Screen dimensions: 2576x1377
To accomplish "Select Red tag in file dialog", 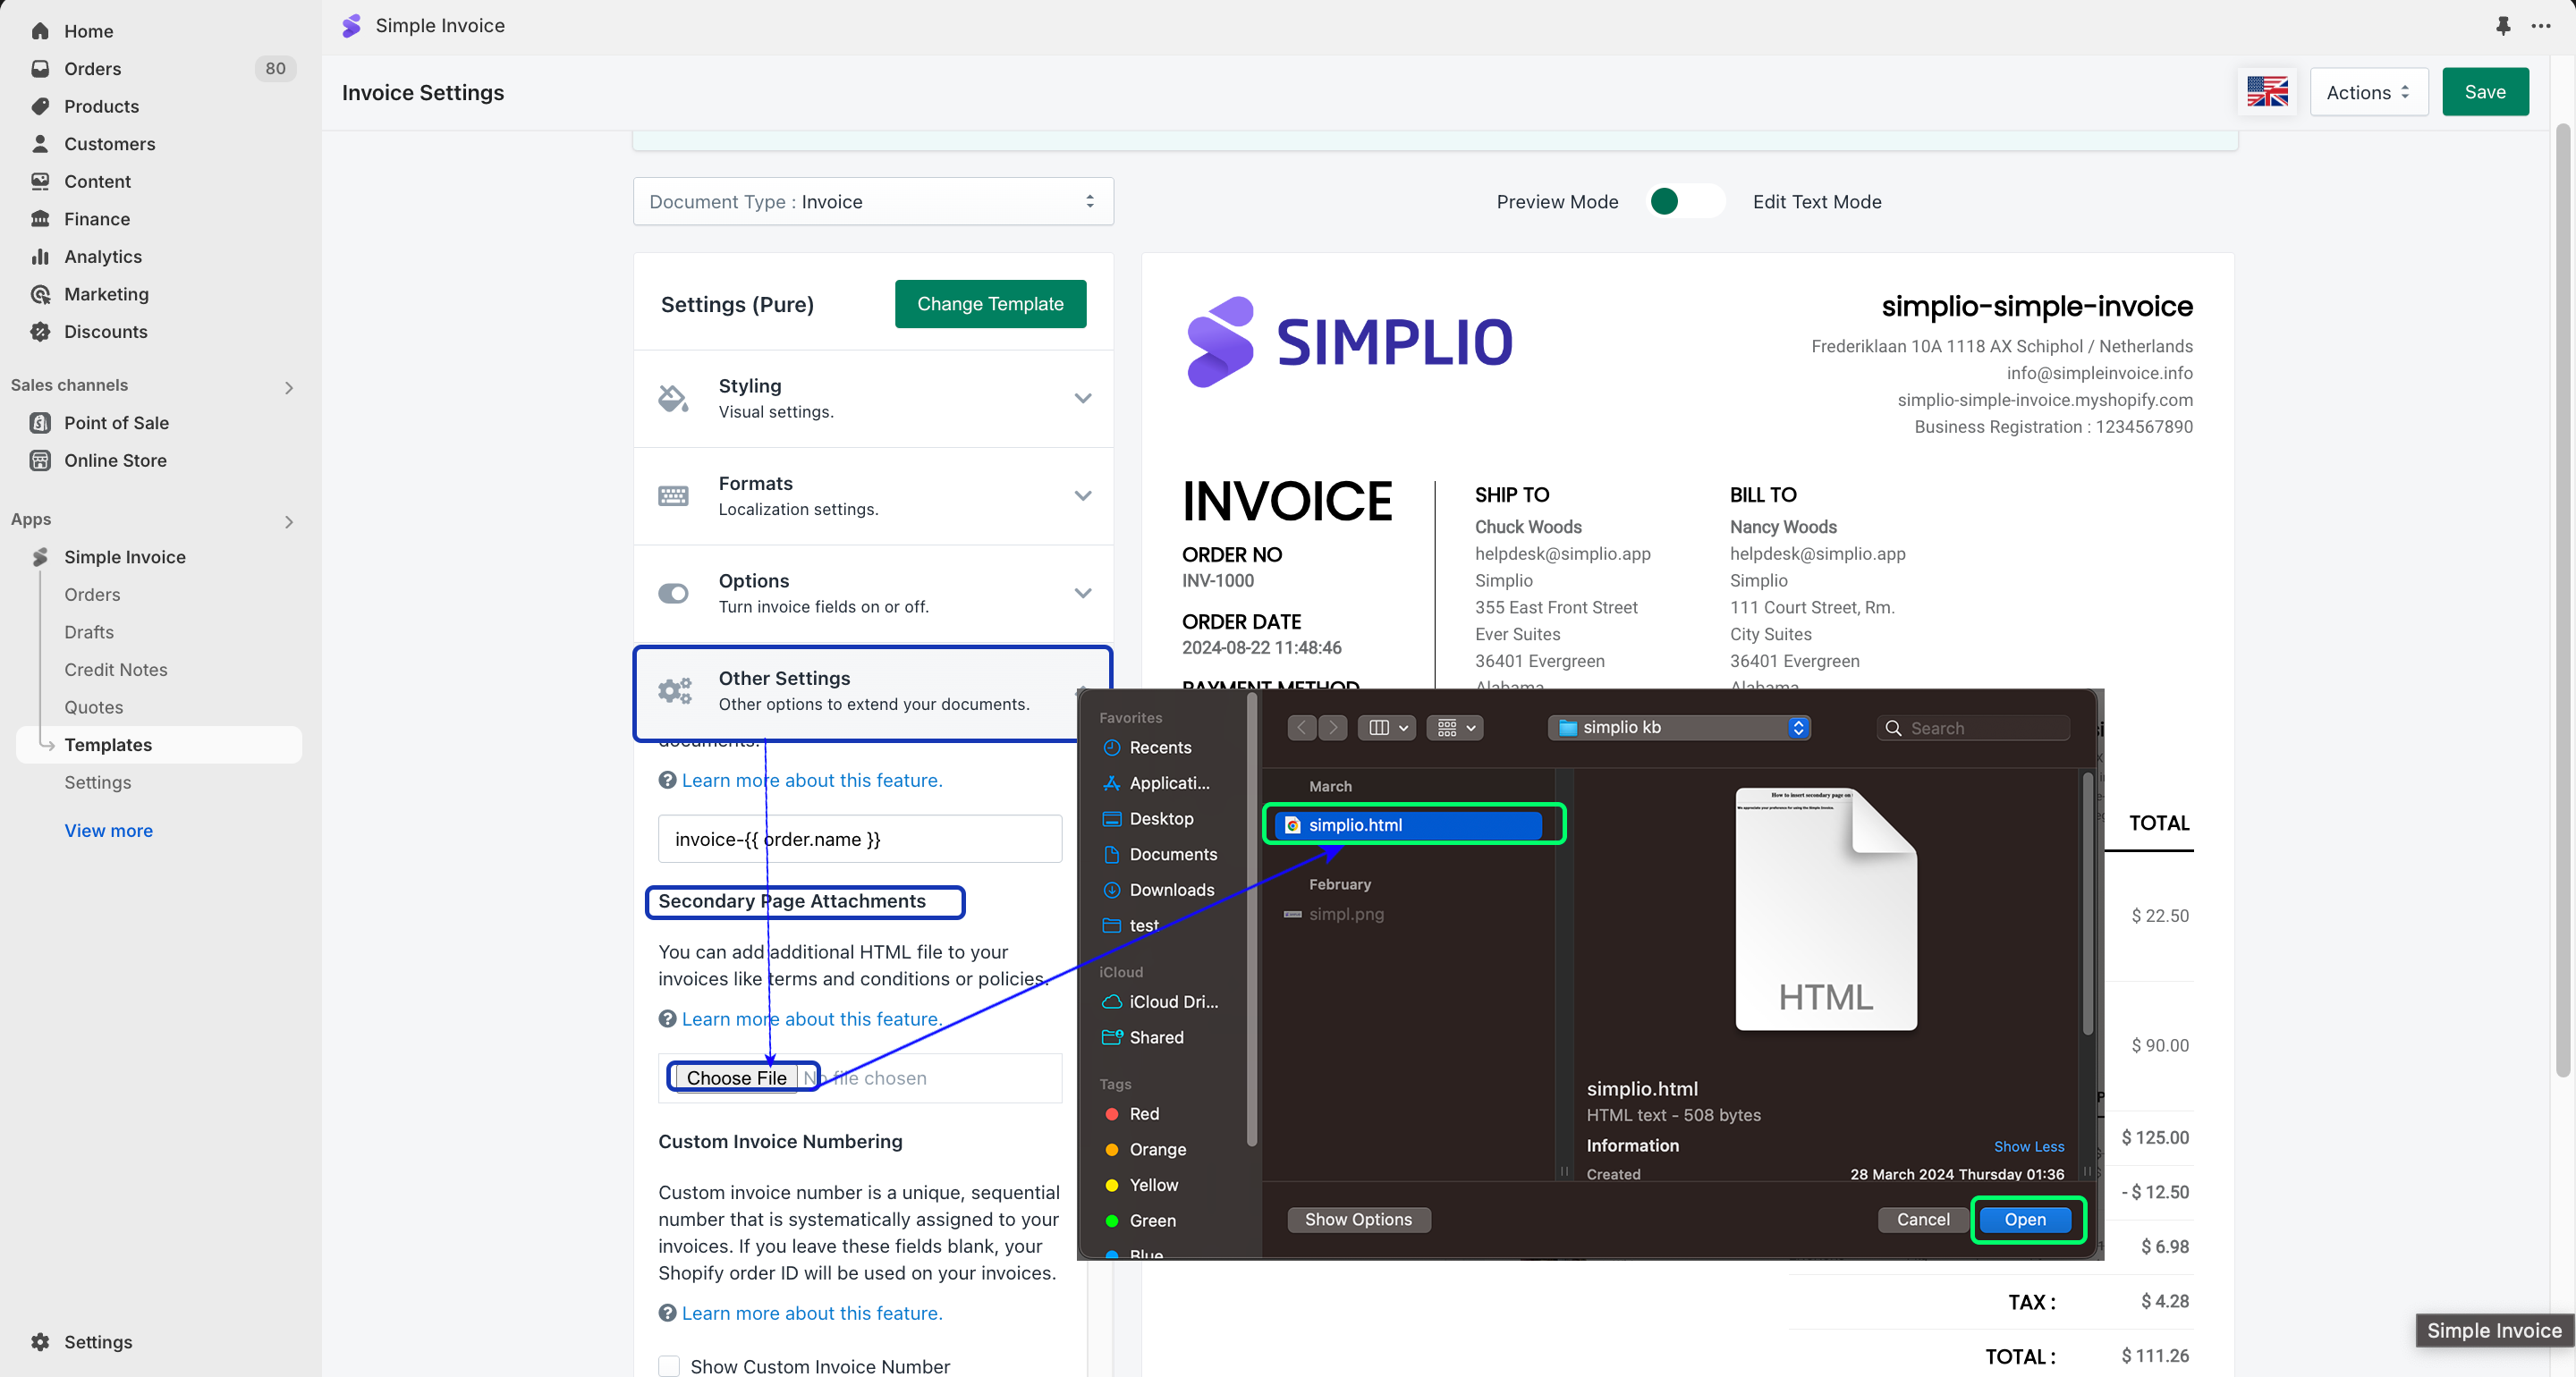I will pyautogui.click(x=1143, y=1114).
